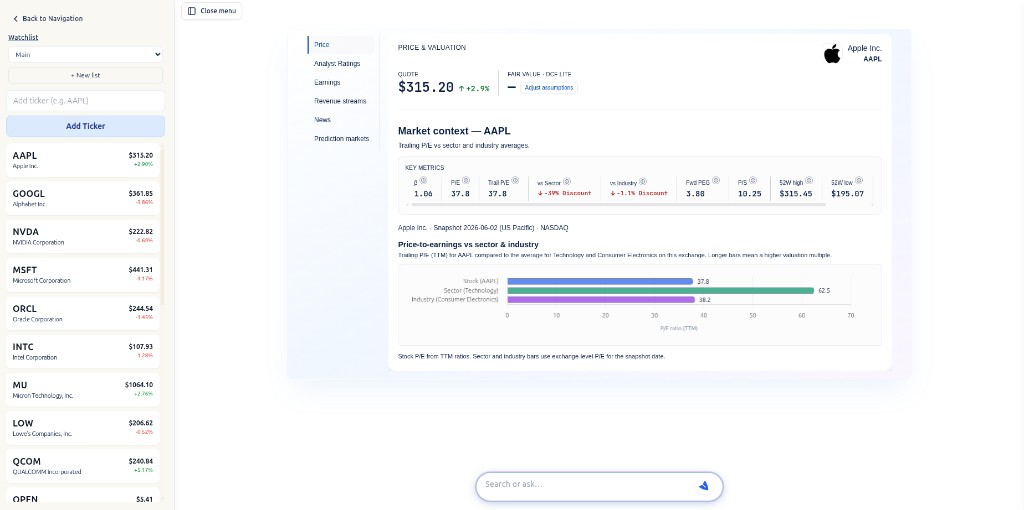Click the vs Industry -1.1% Discount value
Viewport: 1024px width, 510px height.
pos(639,193)
